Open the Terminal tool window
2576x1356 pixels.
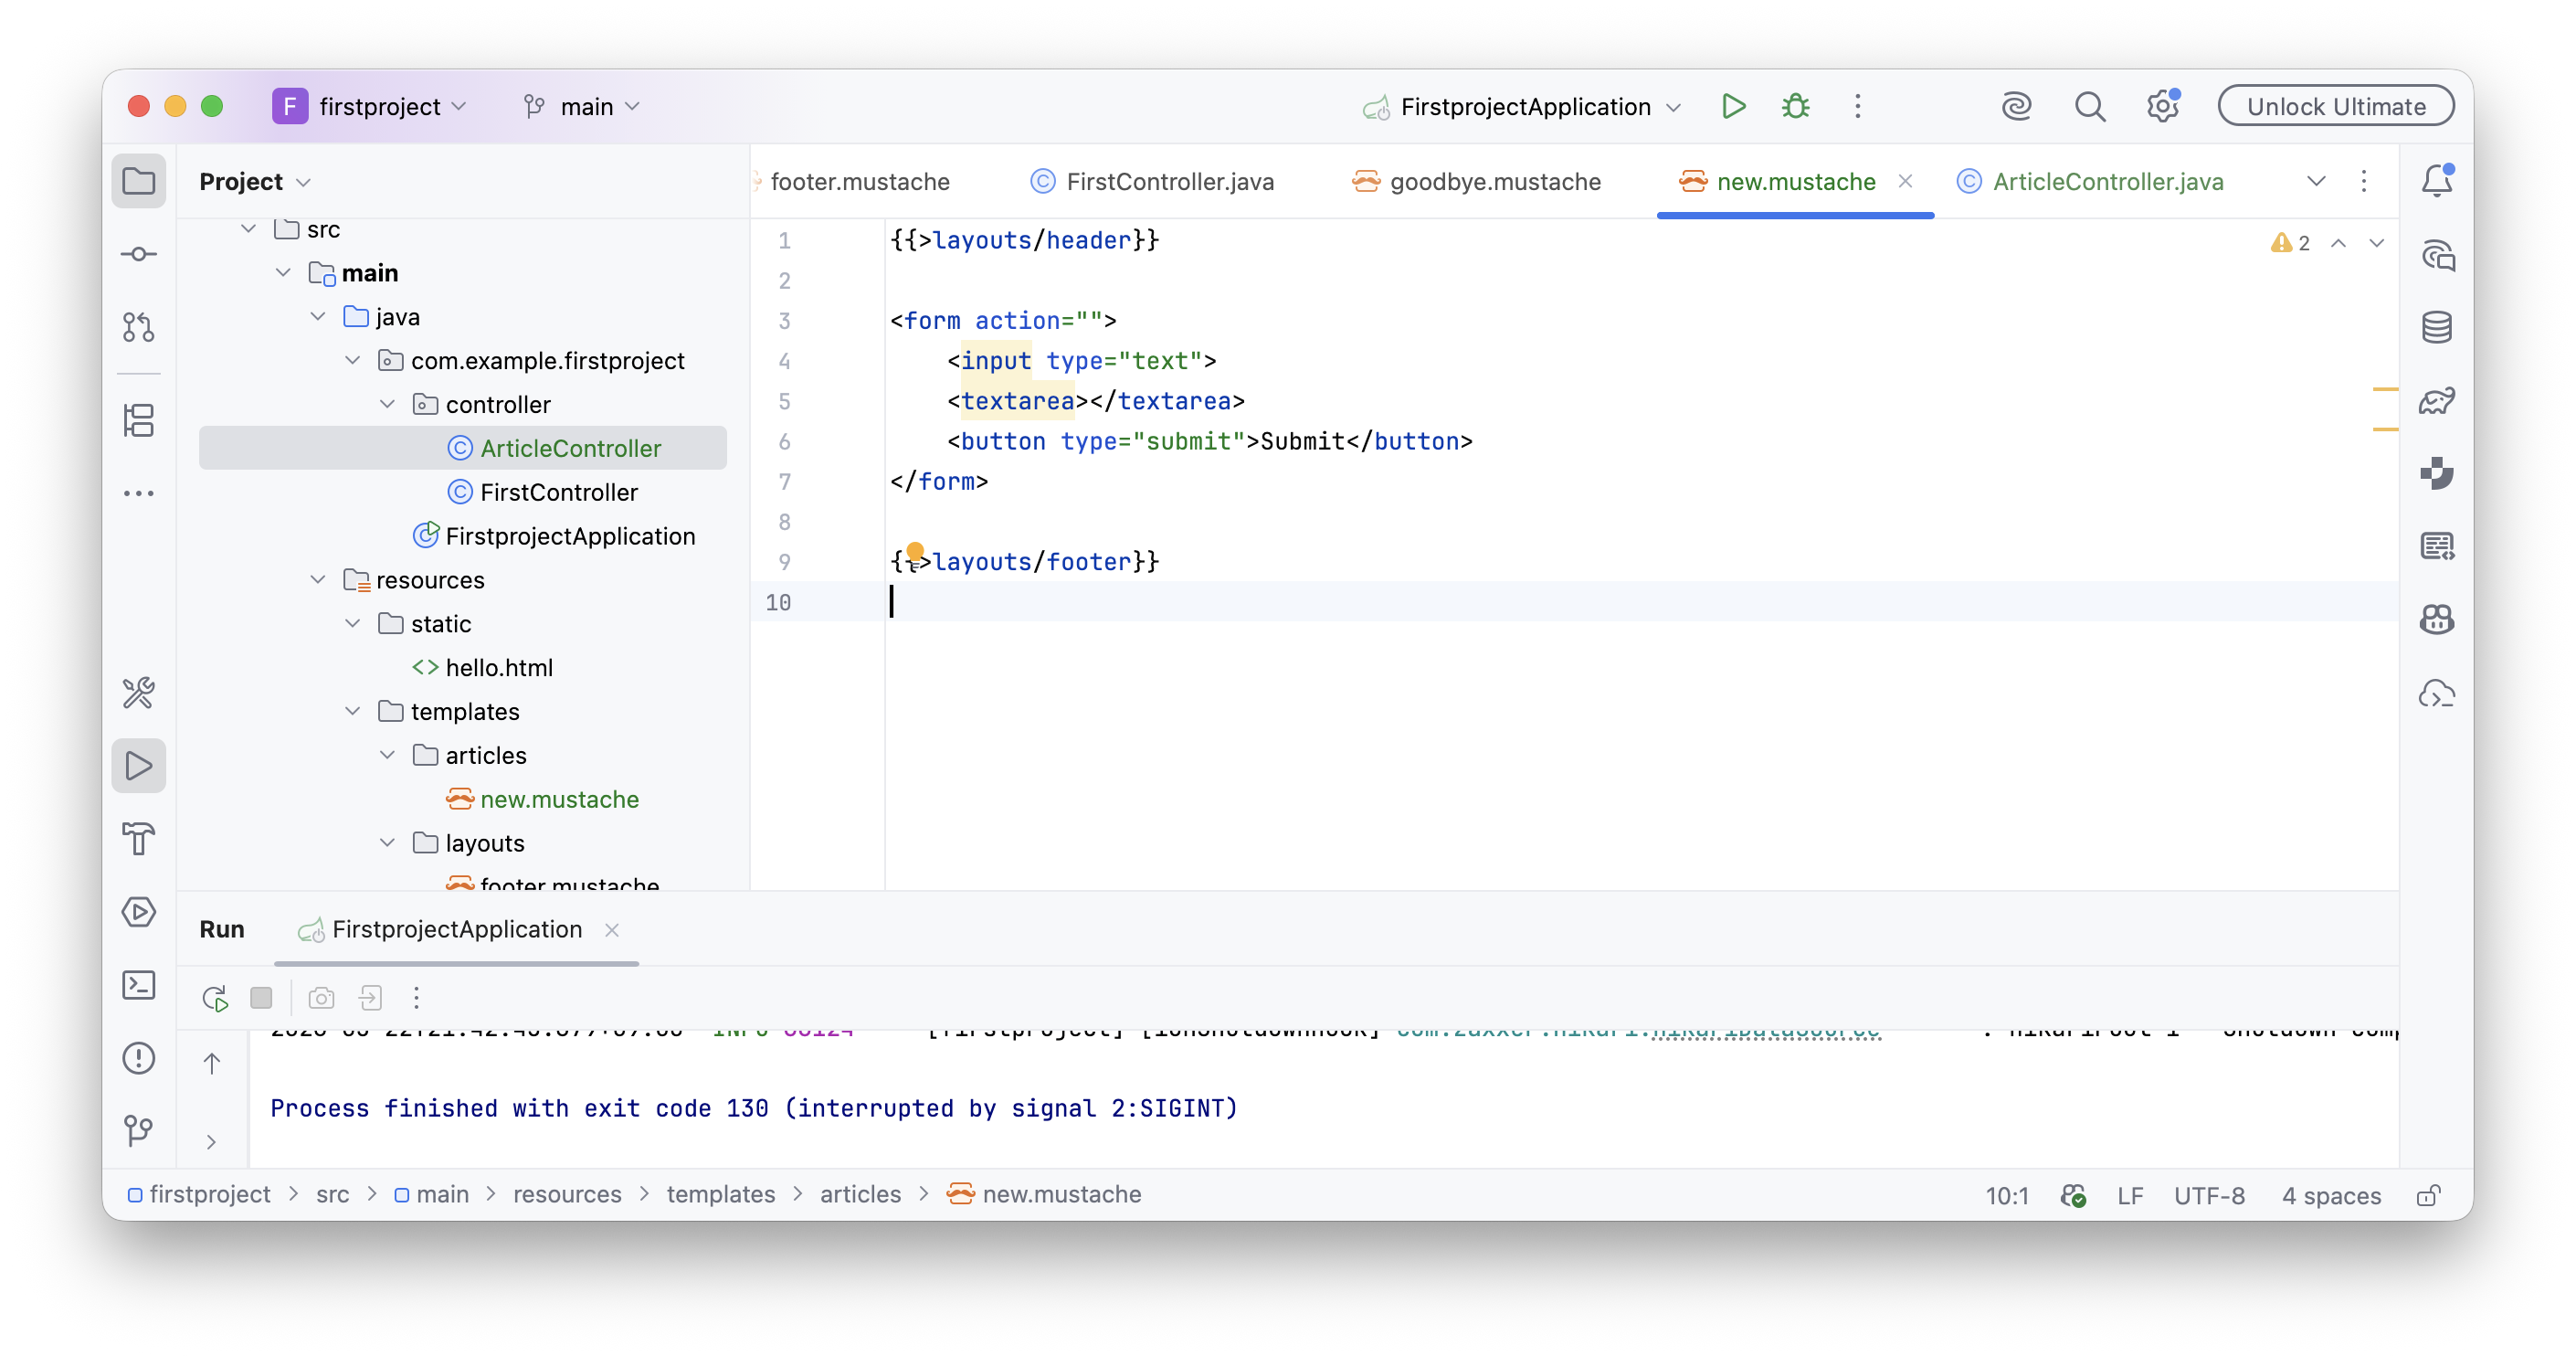tap(139, 985)
